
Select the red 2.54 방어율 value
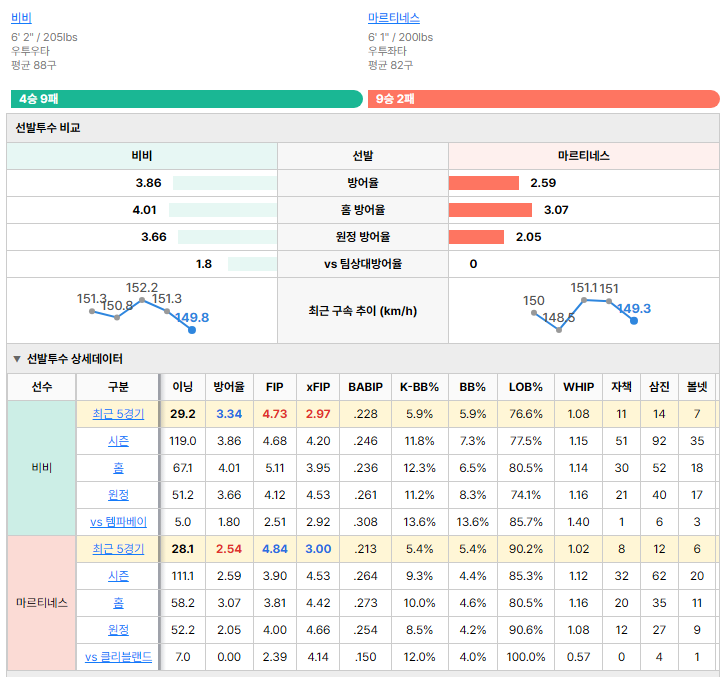(x=229, y=549)
